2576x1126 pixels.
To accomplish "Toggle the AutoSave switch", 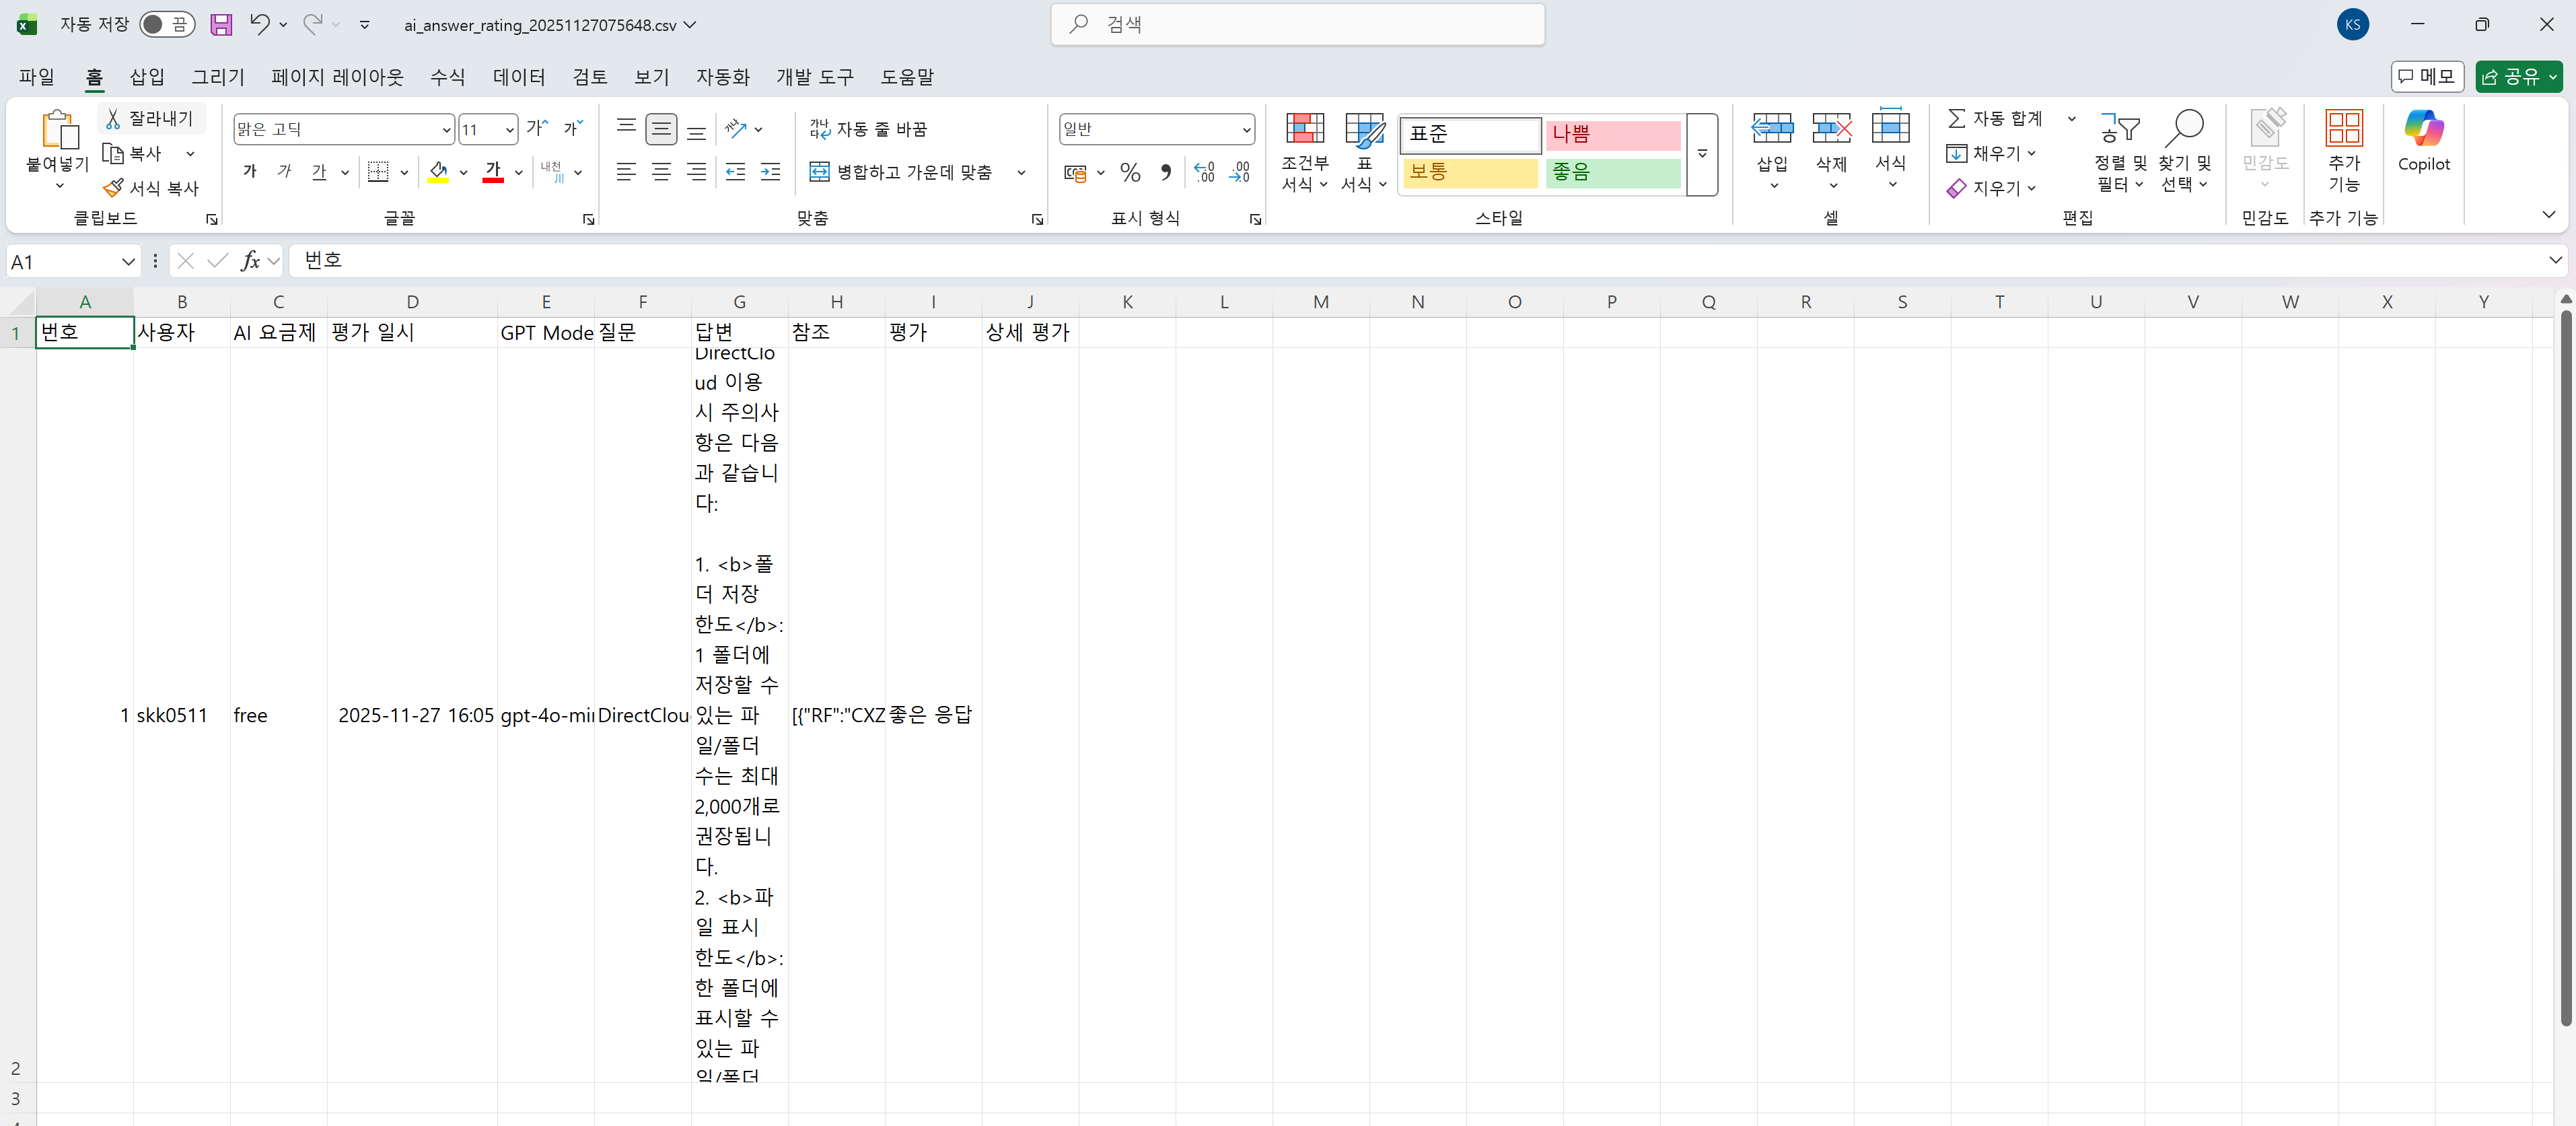I will 166,24.
